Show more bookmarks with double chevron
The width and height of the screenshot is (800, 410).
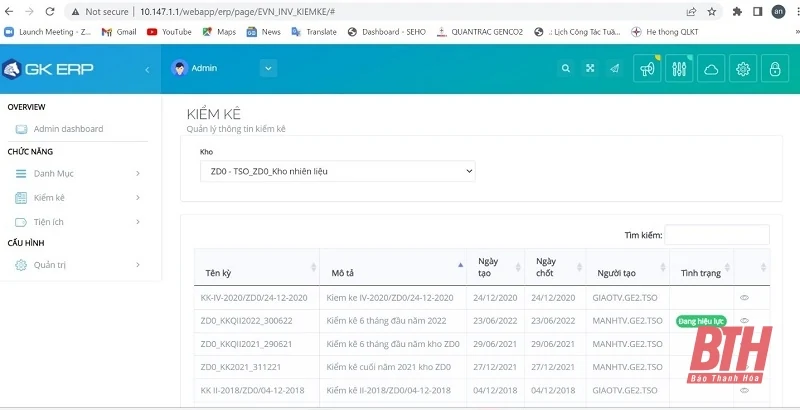[796, 32]
